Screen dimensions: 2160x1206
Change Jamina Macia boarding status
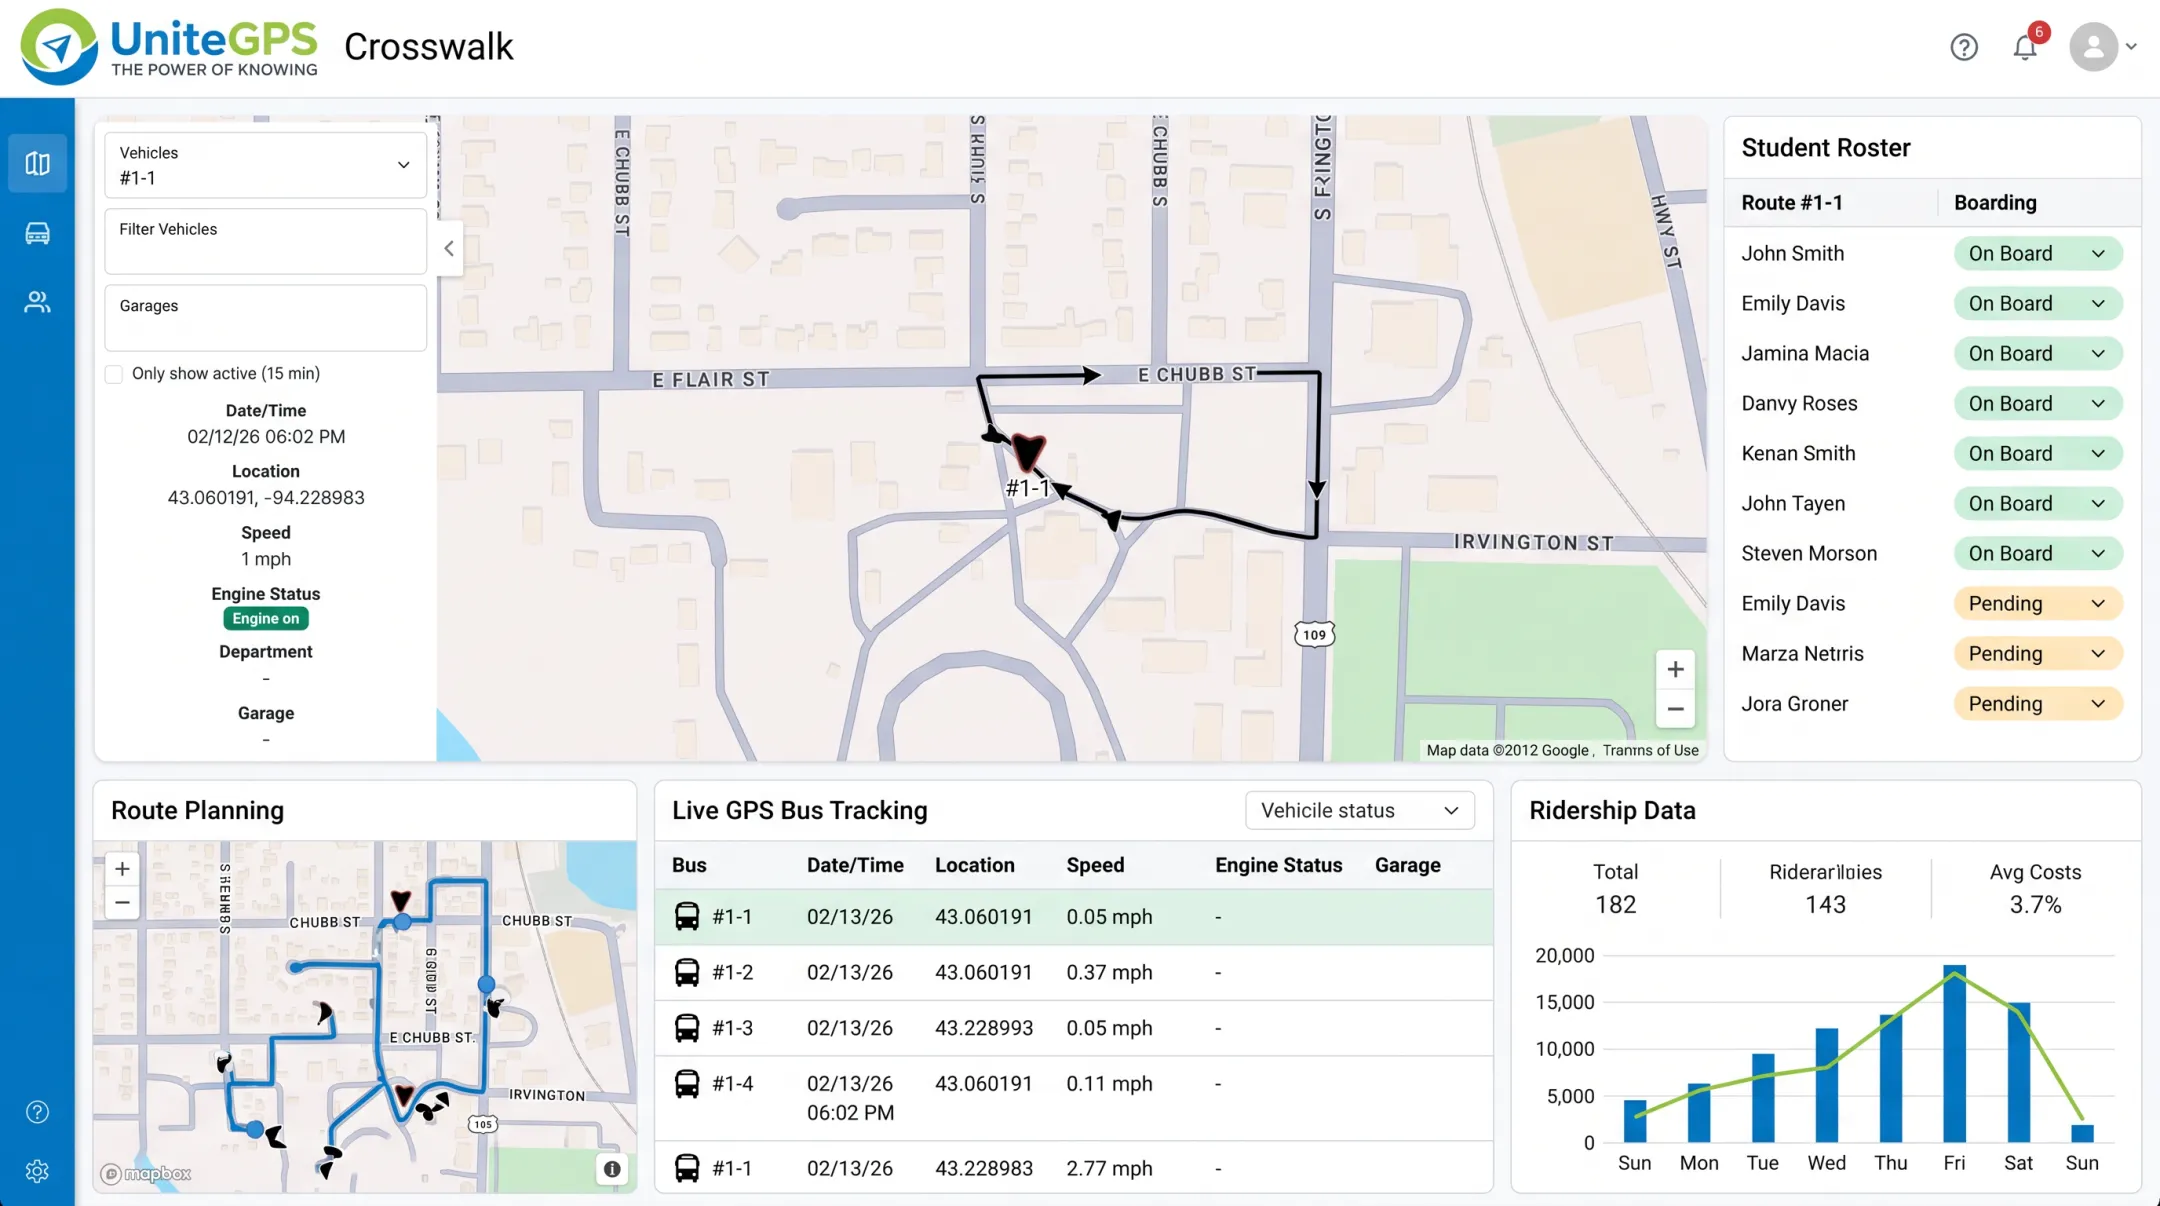click(x=2037, y=353)
